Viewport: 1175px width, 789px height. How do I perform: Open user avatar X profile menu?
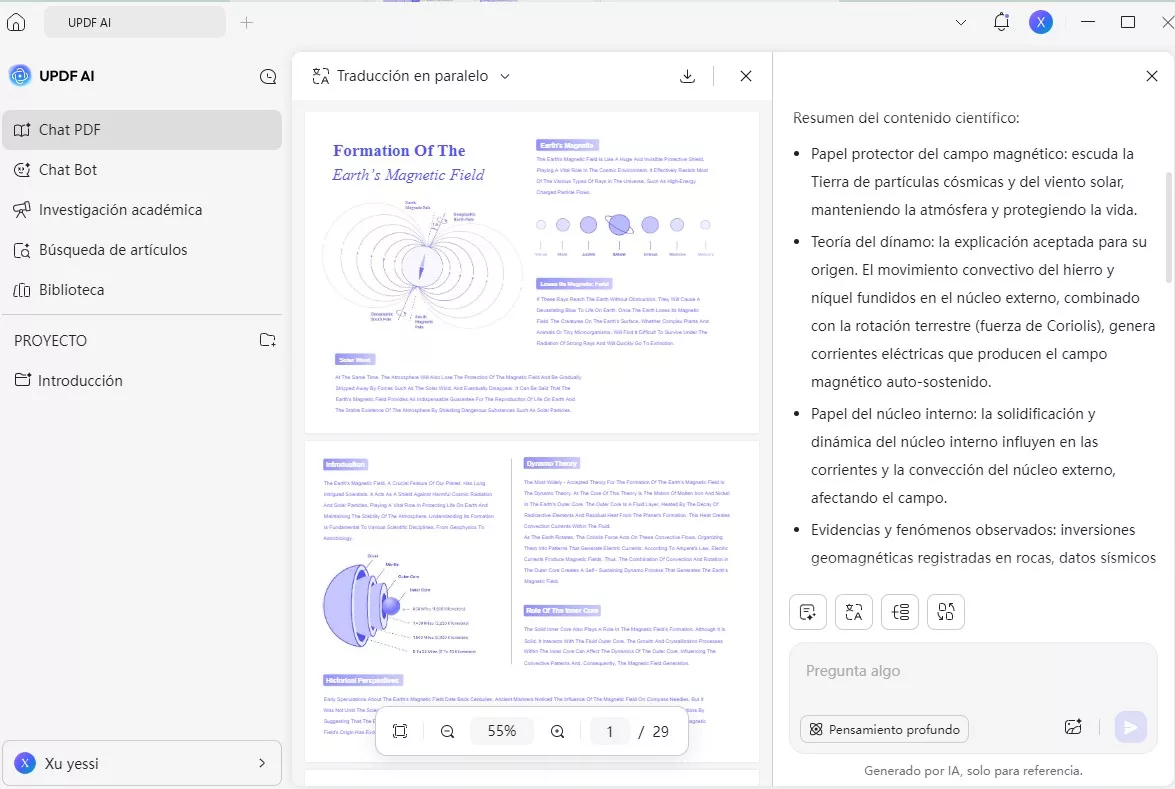[1040, 22]
